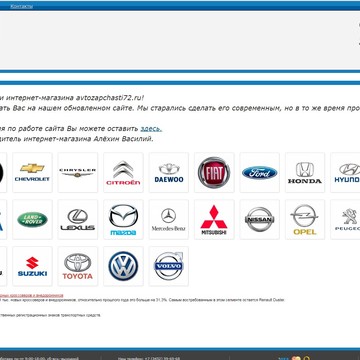Open the green Land Rover logo
This screenshot has height=360, width=360.
coord(32,219)
